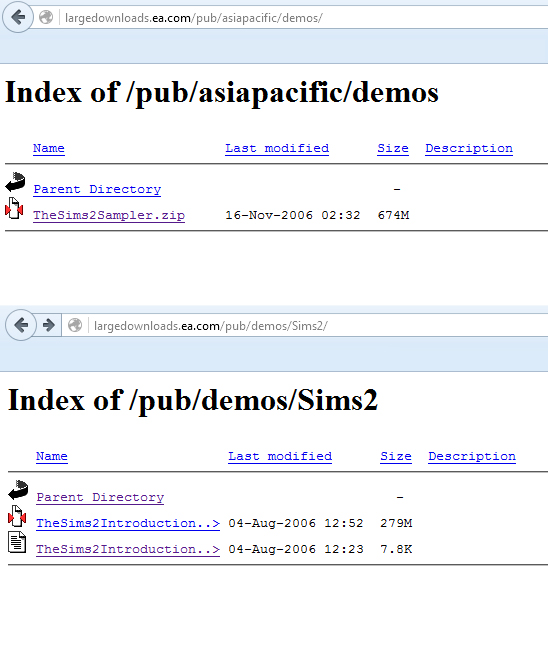548x666 pixels.
Task: Click the back arrow in the lower browser
Action: pyautogui.click(x=21, y=325)
